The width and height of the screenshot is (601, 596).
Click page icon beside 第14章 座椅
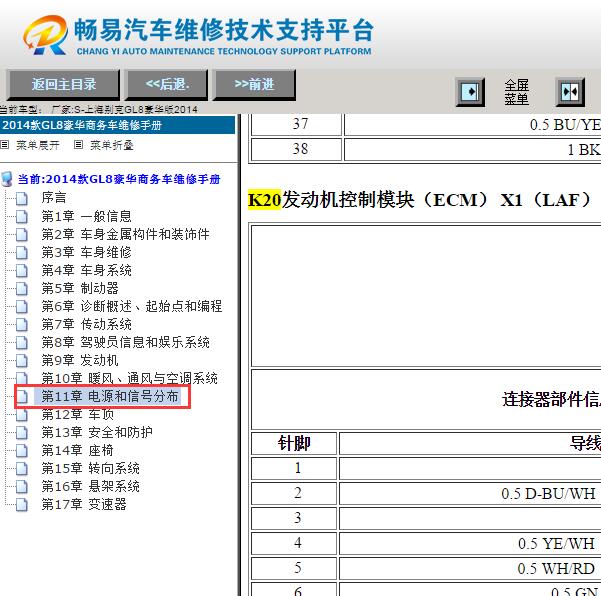[22, 451]
